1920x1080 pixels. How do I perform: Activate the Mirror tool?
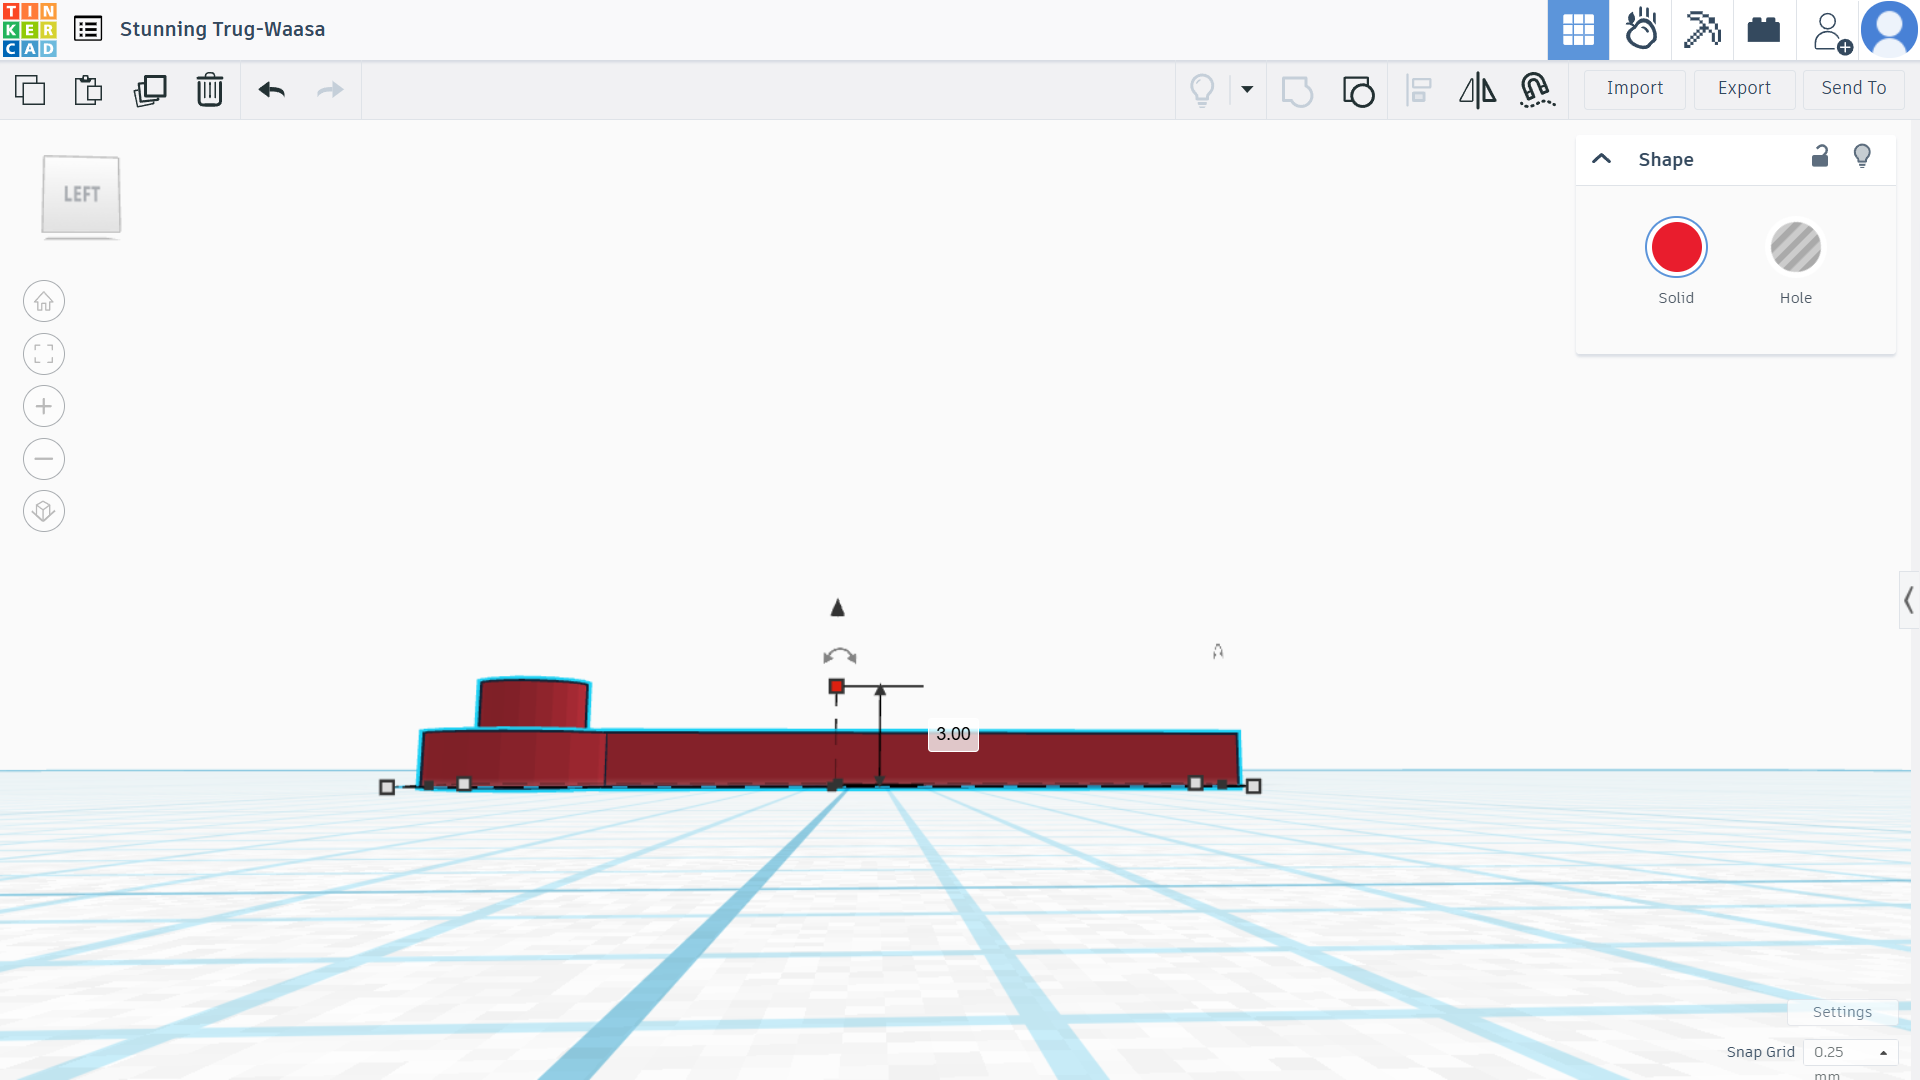1477,90
